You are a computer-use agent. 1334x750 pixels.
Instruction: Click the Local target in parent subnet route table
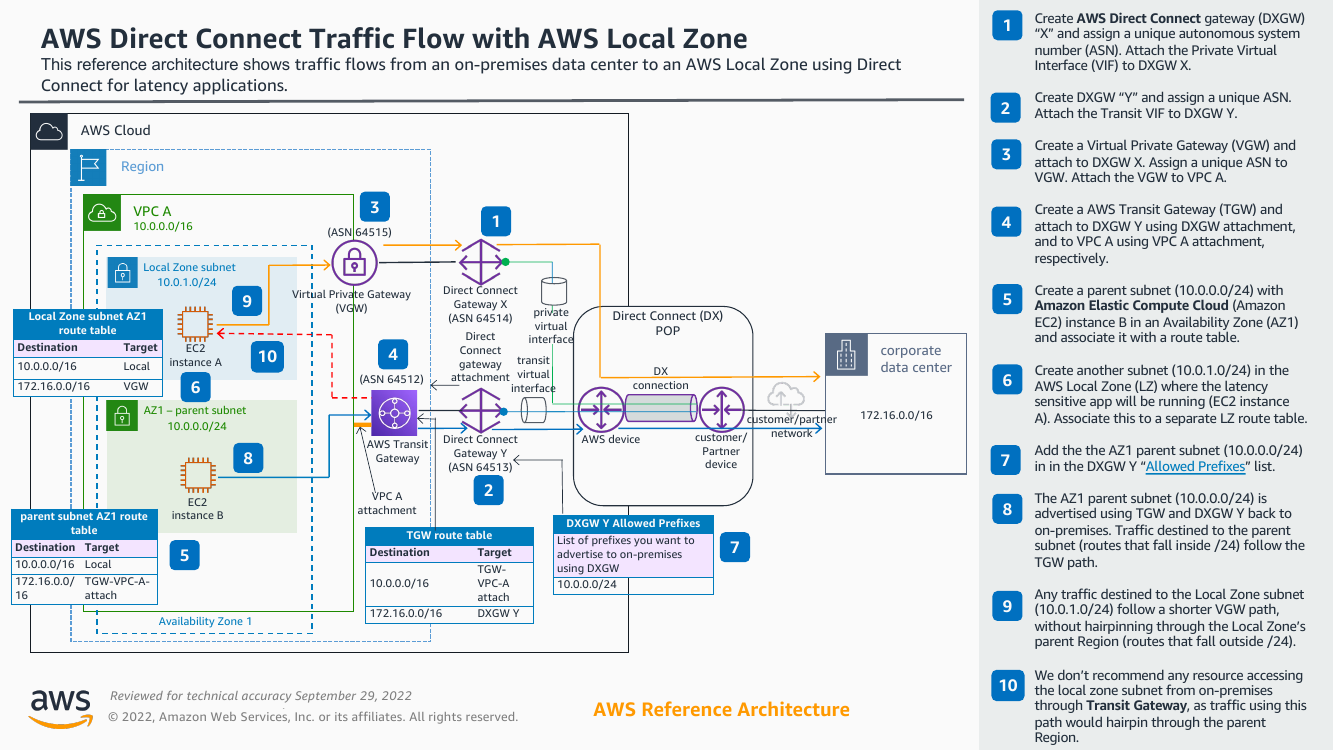click(98, 565)
